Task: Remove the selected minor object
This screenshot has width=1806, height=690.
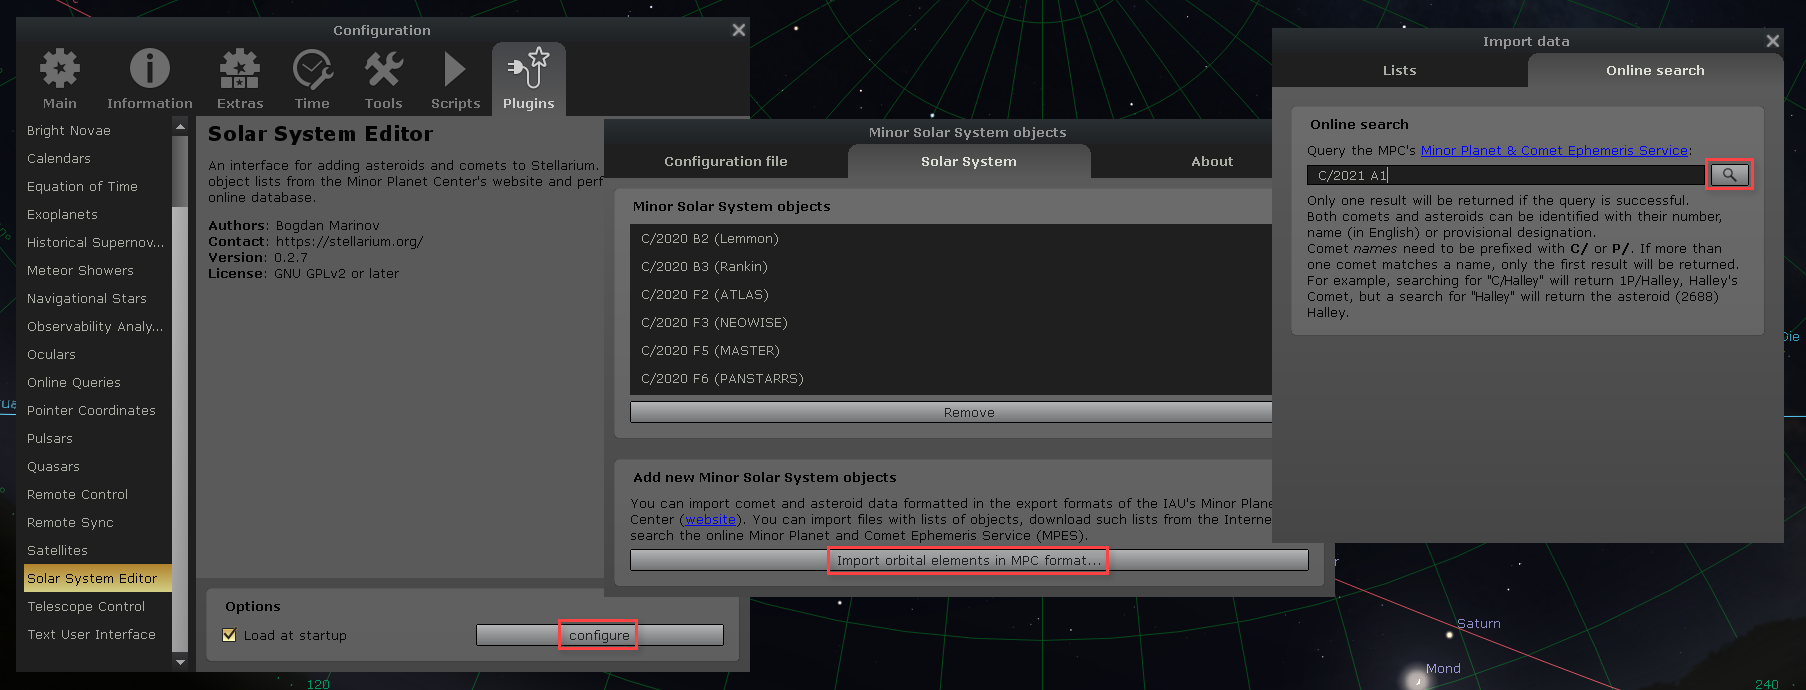Action: tap(951, 412)
